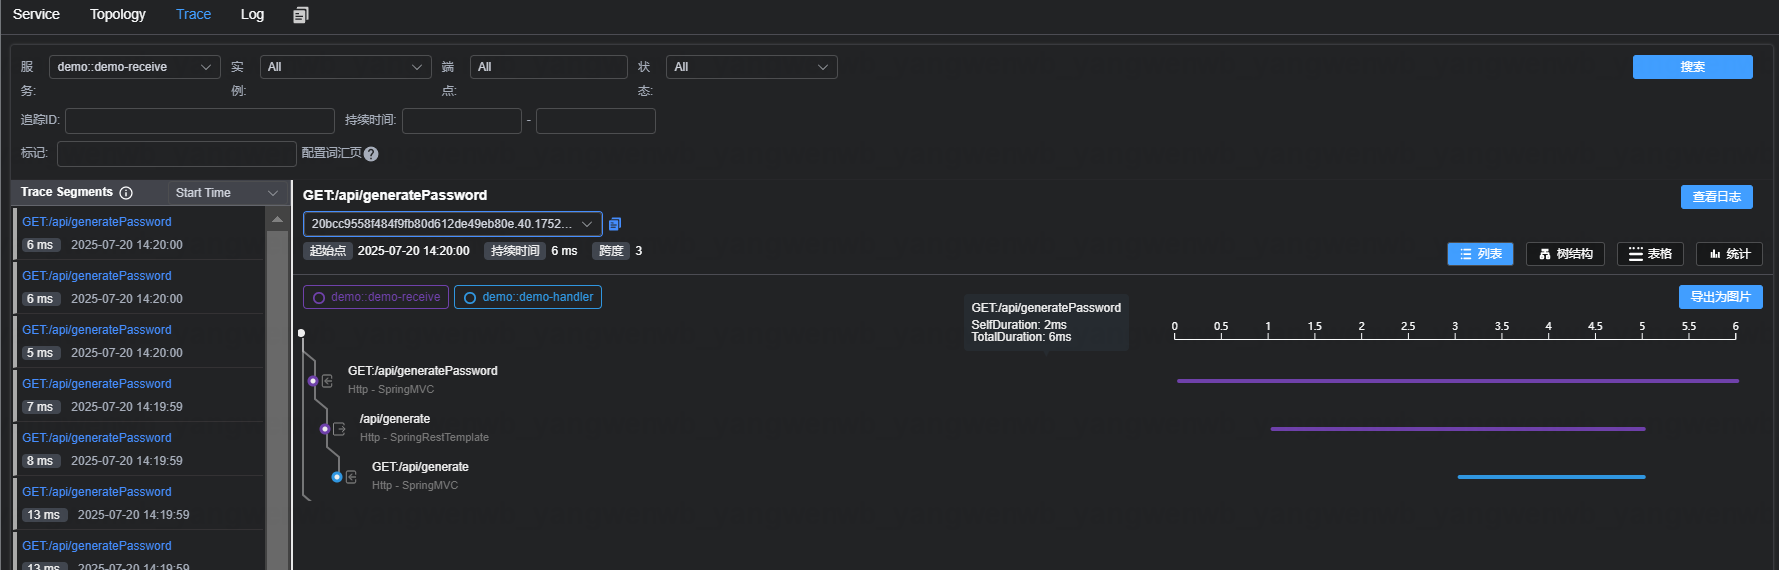Open the trace ID selector dropdown
Viewport: 1779px width, 570px height.
(452, 224)
